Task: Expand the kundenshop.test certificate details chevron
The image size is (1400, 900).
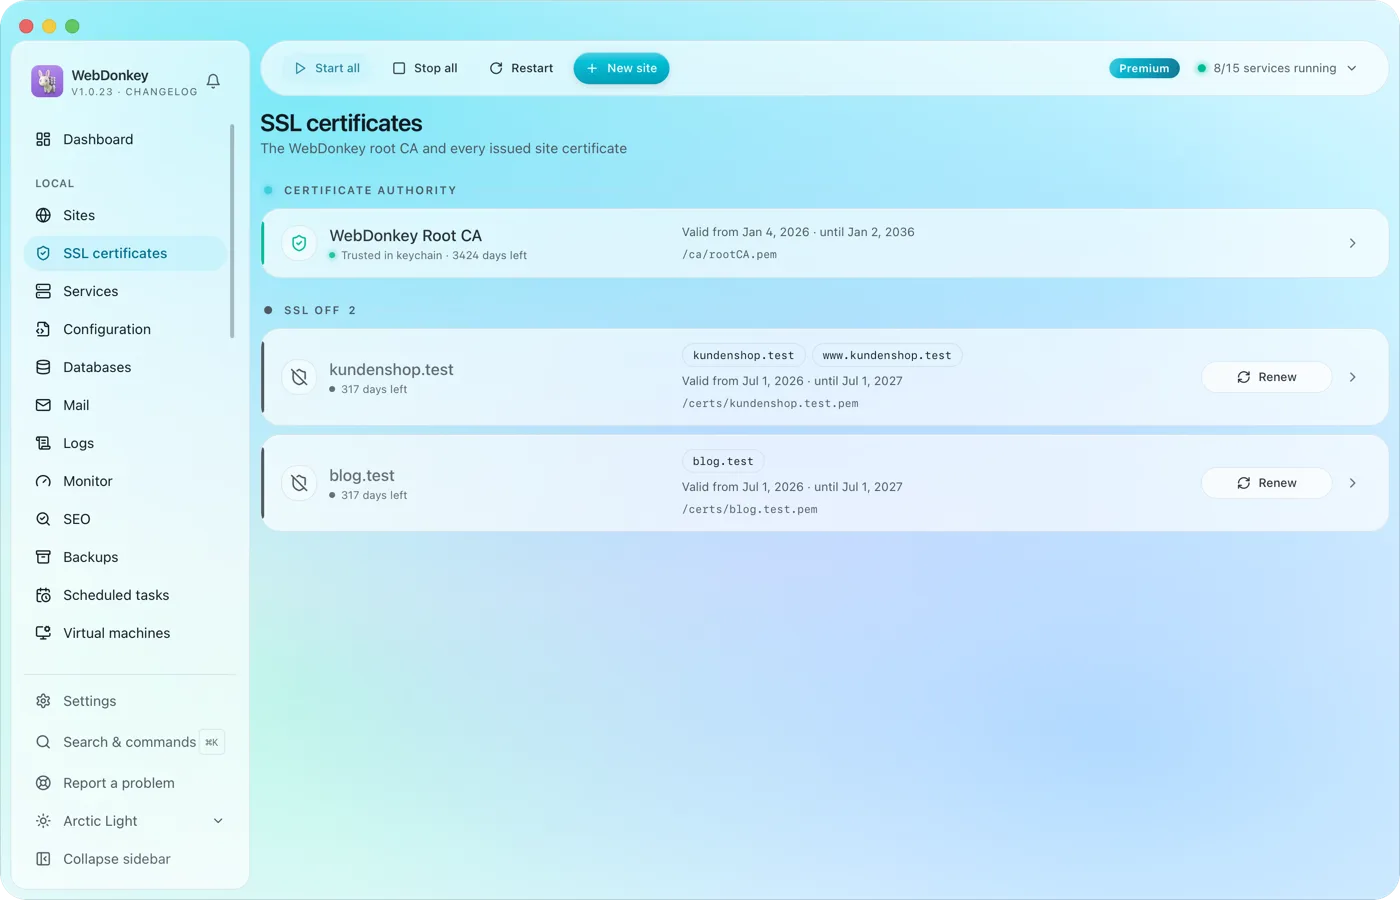Action: click(x=1352, y=377)
